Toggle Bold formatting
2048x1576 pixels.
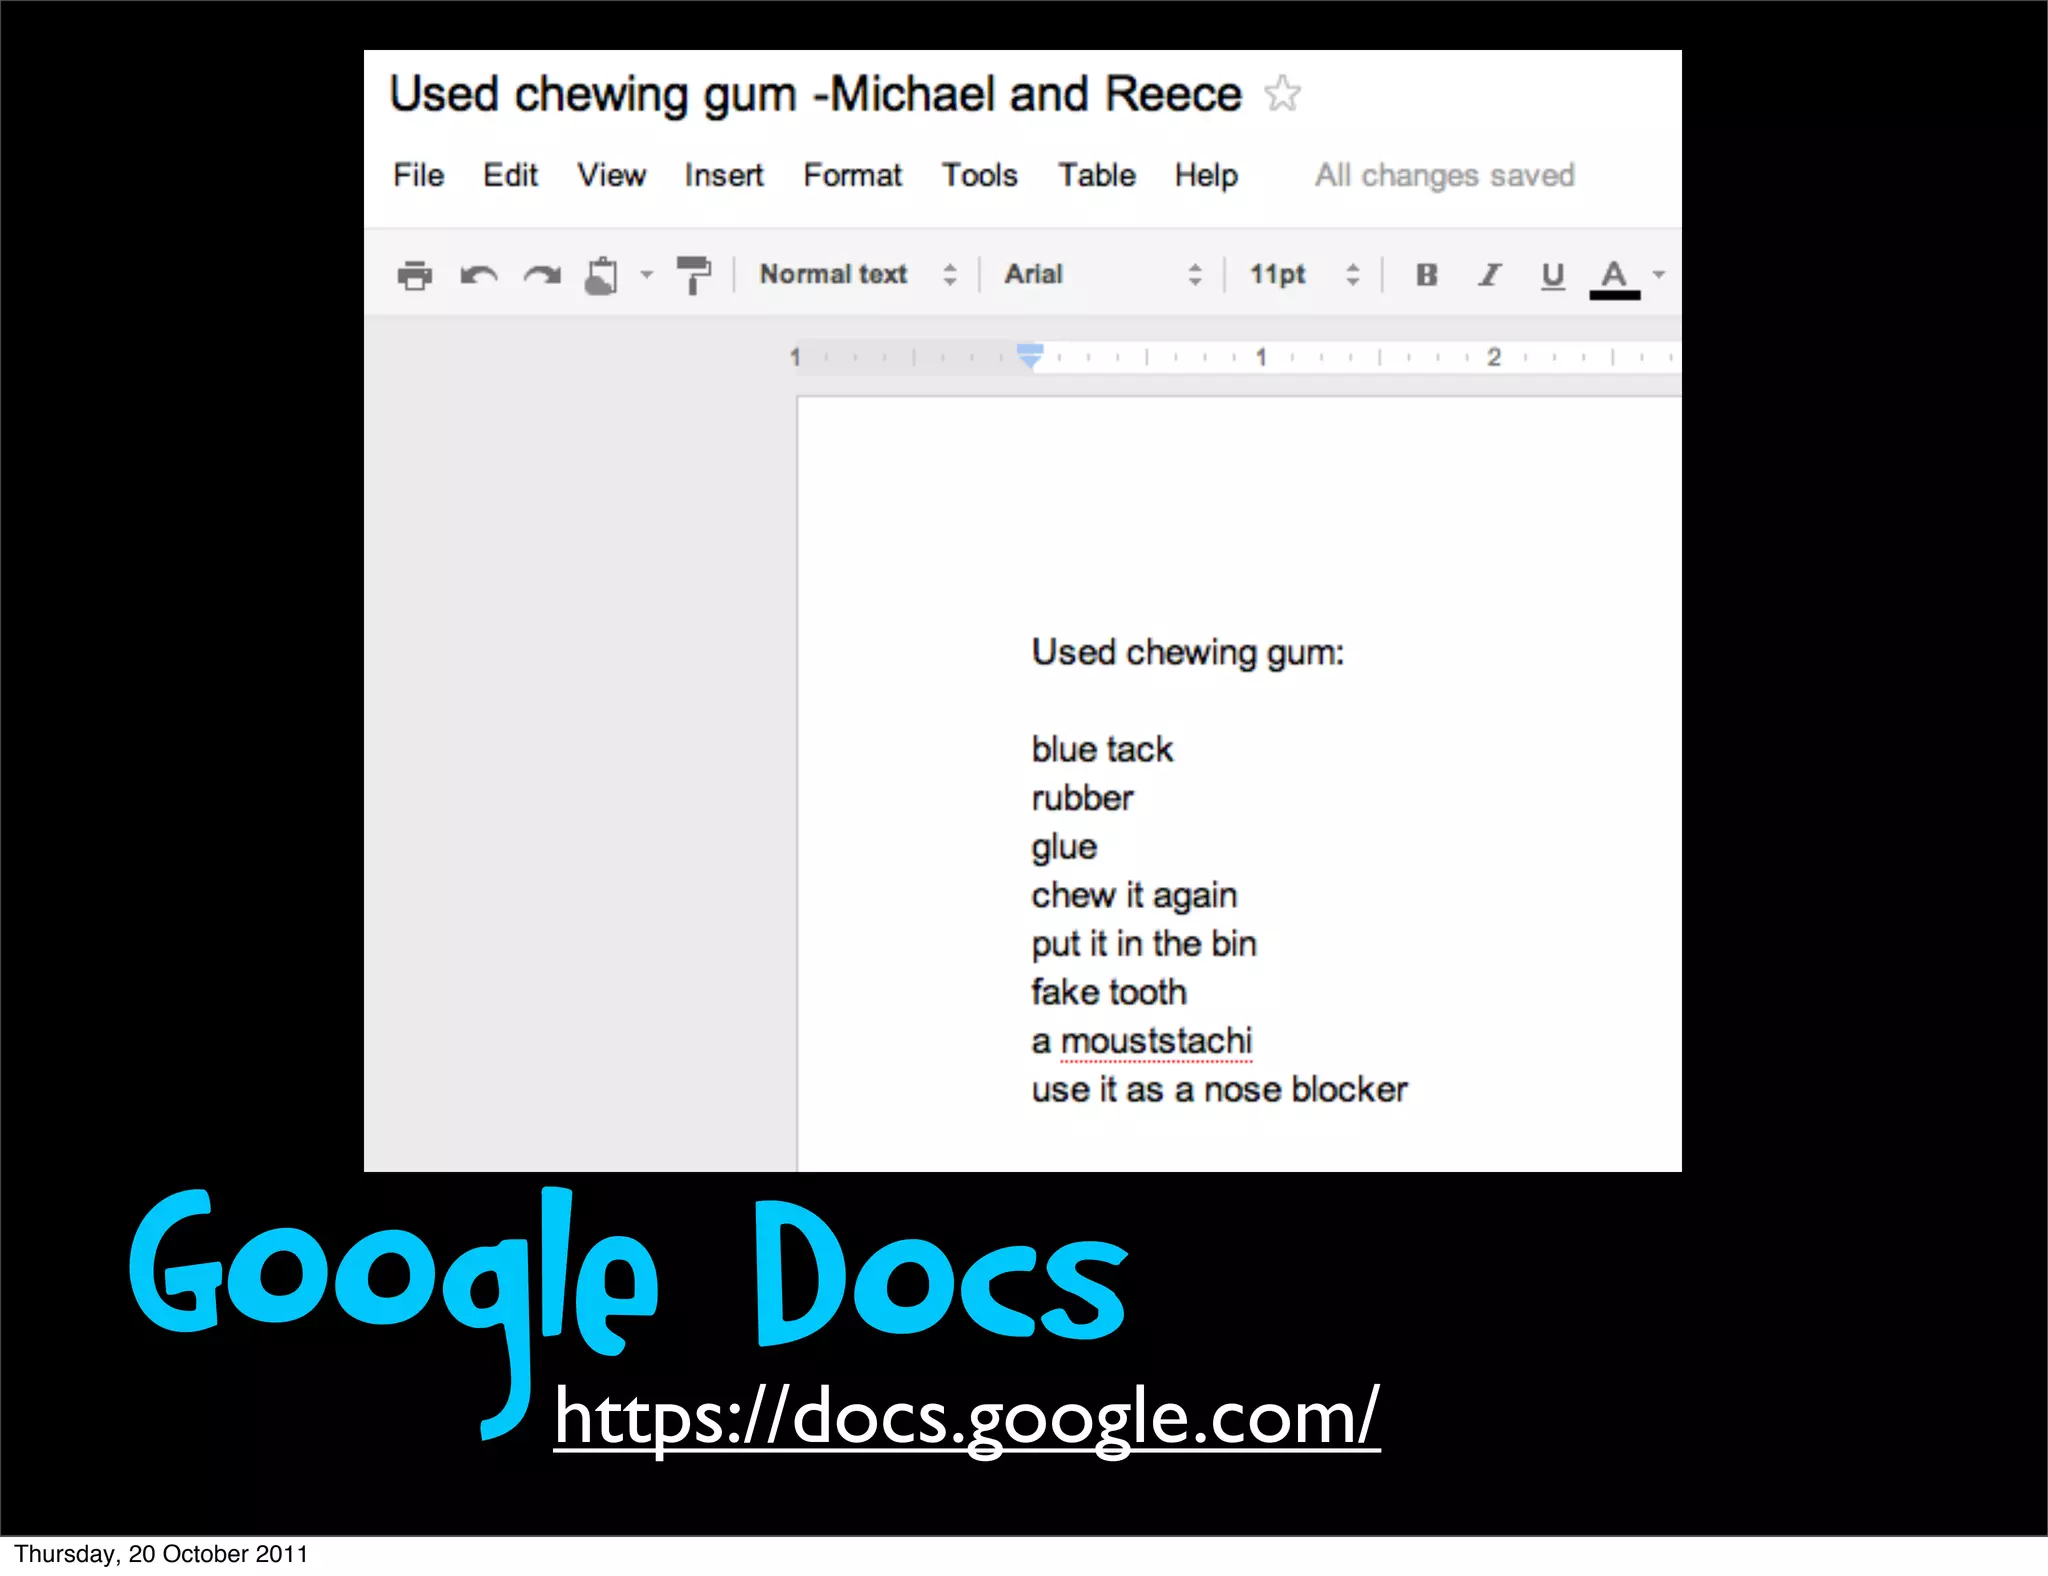1427,275
